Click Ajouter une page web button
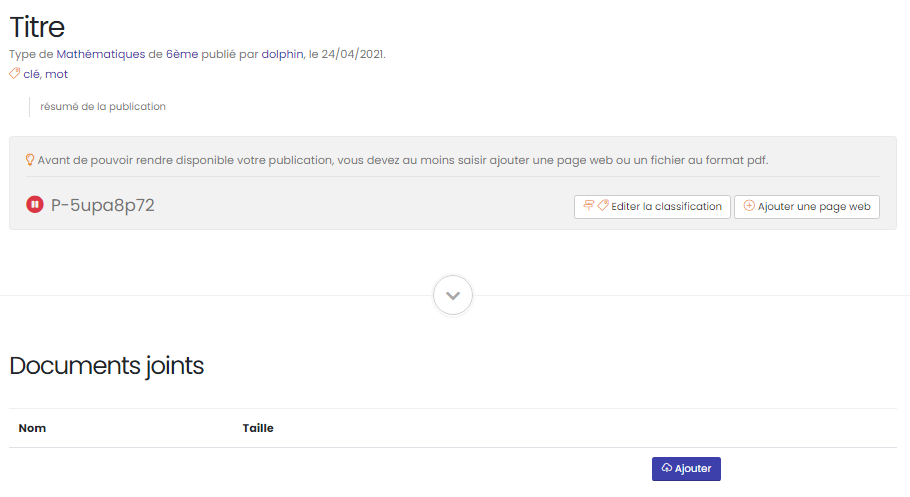Image resolution: width=910 pixels, height=497 pixels. 807,207
